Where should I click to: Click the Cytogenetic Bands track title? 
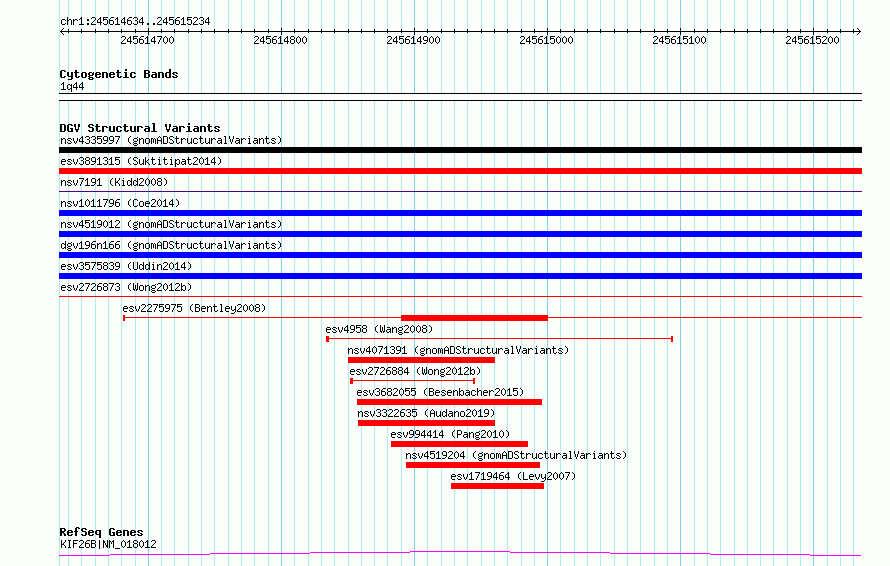(x=119, y=74)
